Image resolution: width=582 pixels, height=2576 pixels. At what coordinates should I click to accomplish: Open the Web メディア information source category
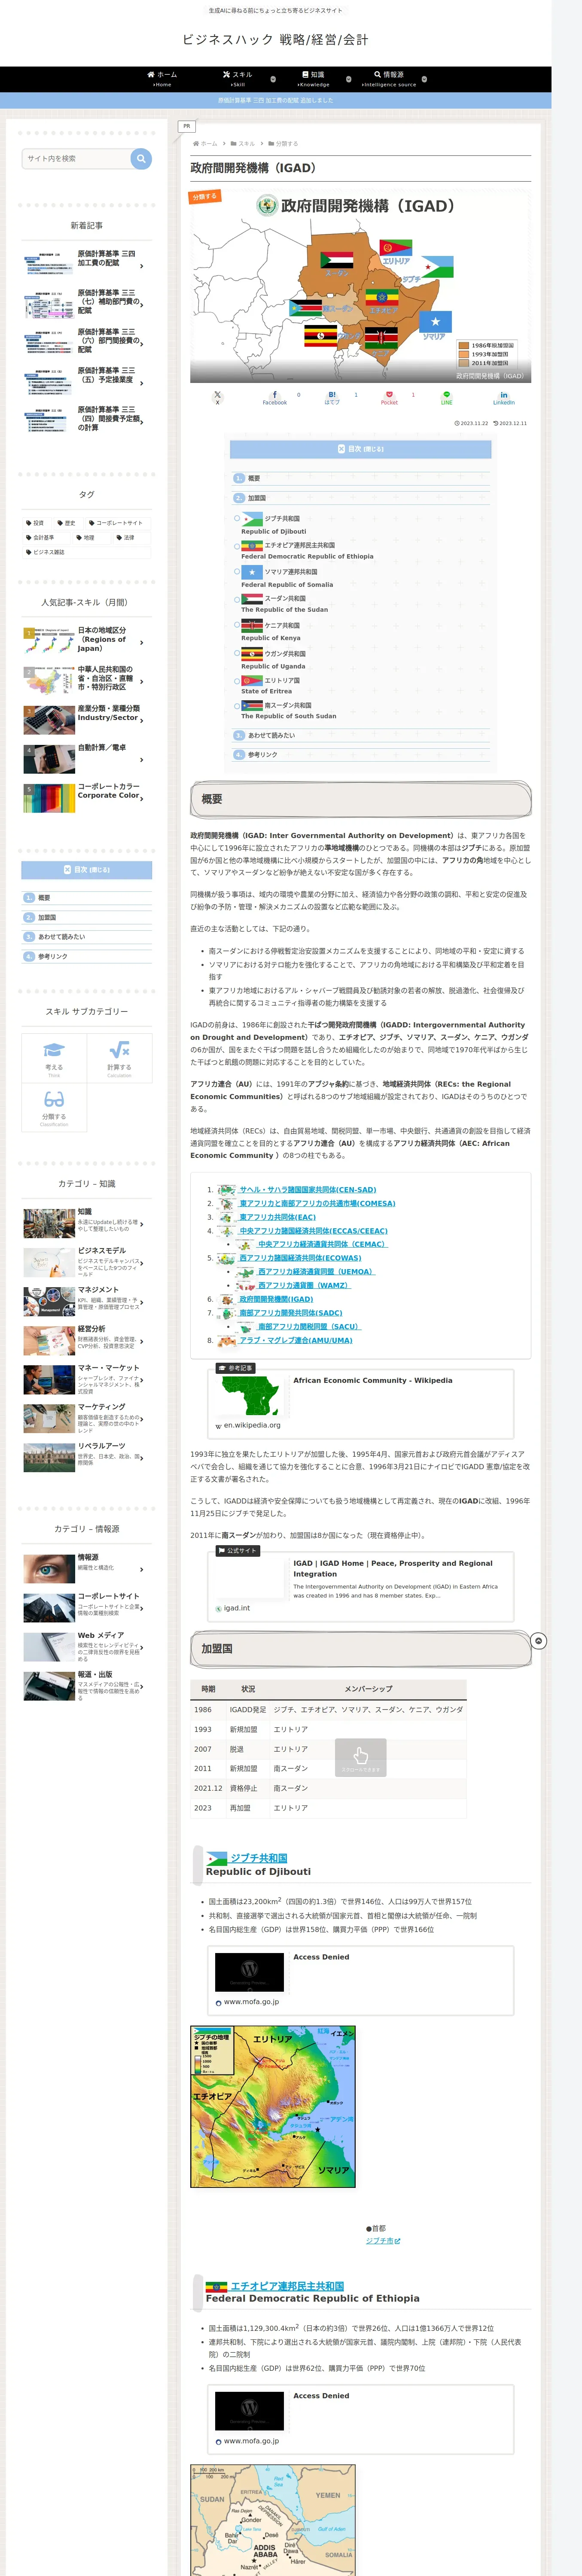pyautogui.click(x=87, y=1646)
